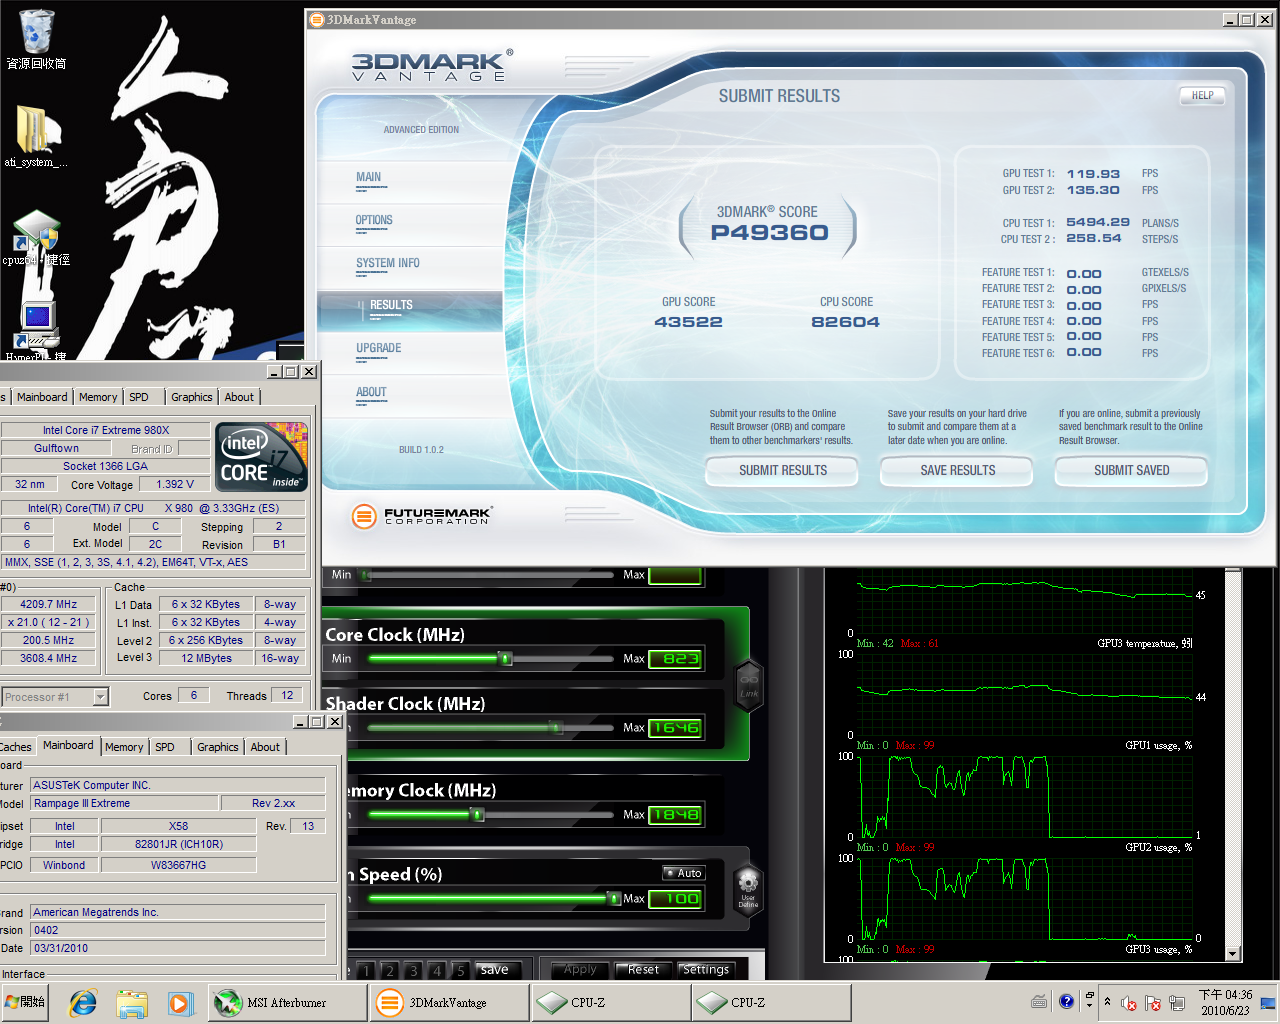Open Caches tab in CPU-Z mainboard window
This screenshot has width=1280, height=1024.
tap(17, 747)
